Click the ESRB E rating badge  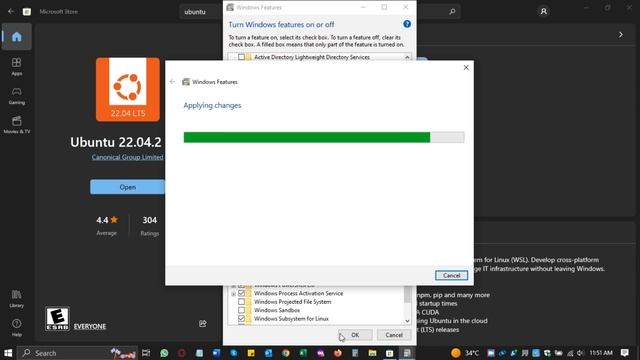click(x=57, y=318)
